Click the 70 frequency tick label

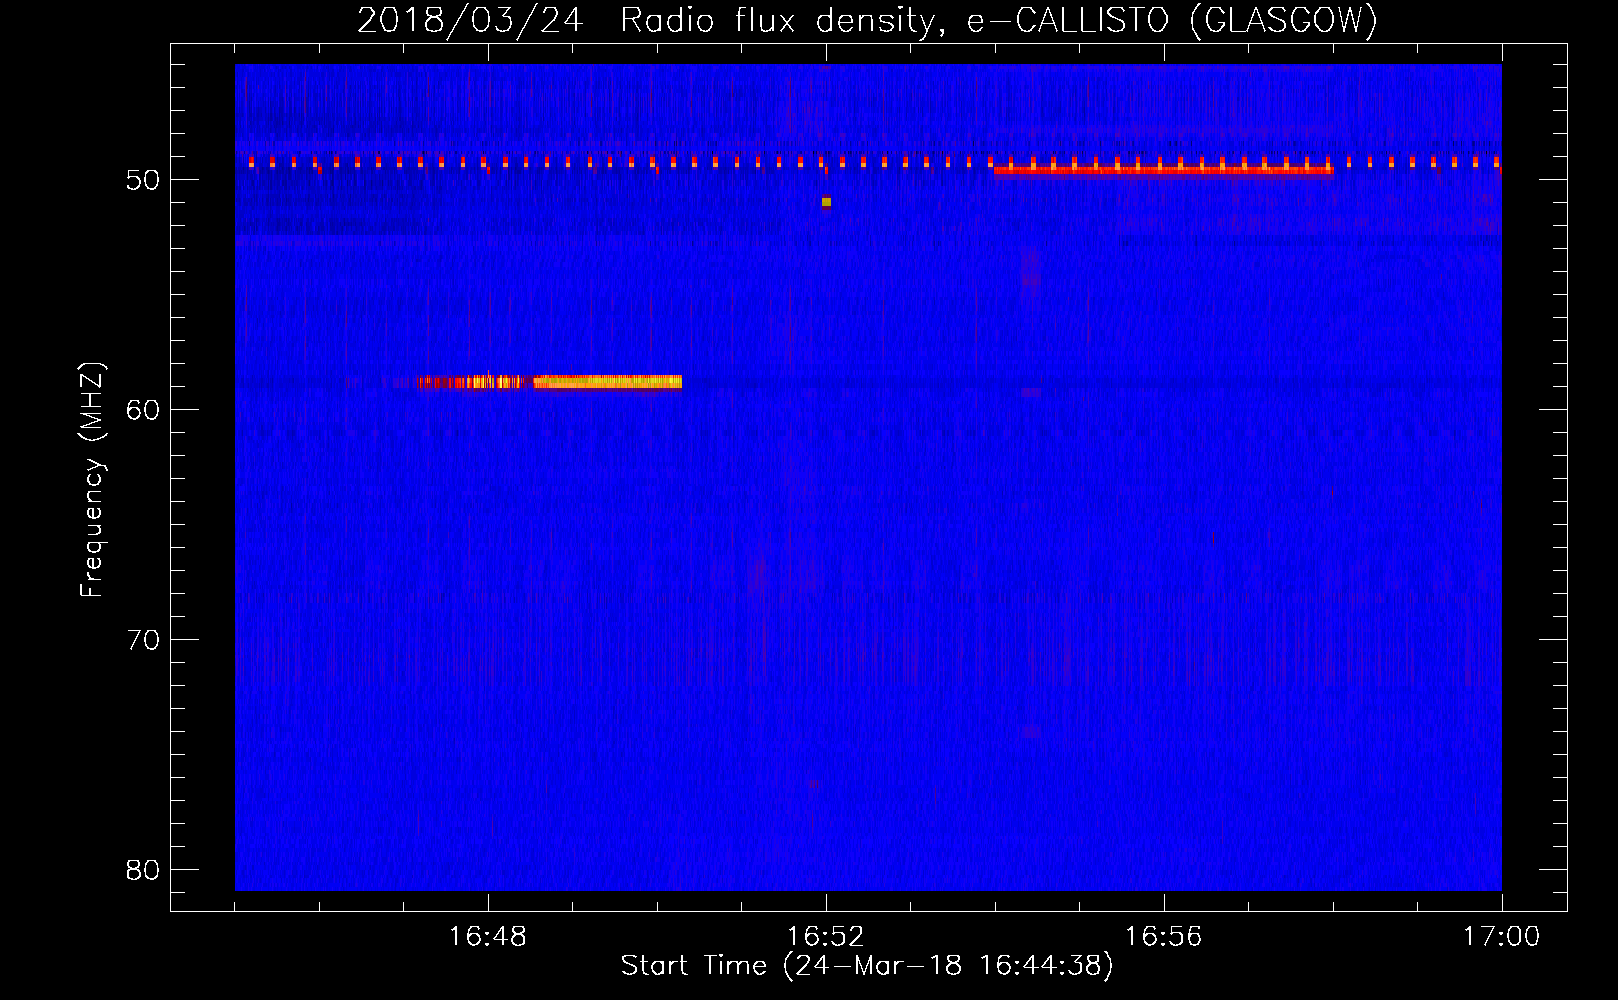[x=143, y=640]
